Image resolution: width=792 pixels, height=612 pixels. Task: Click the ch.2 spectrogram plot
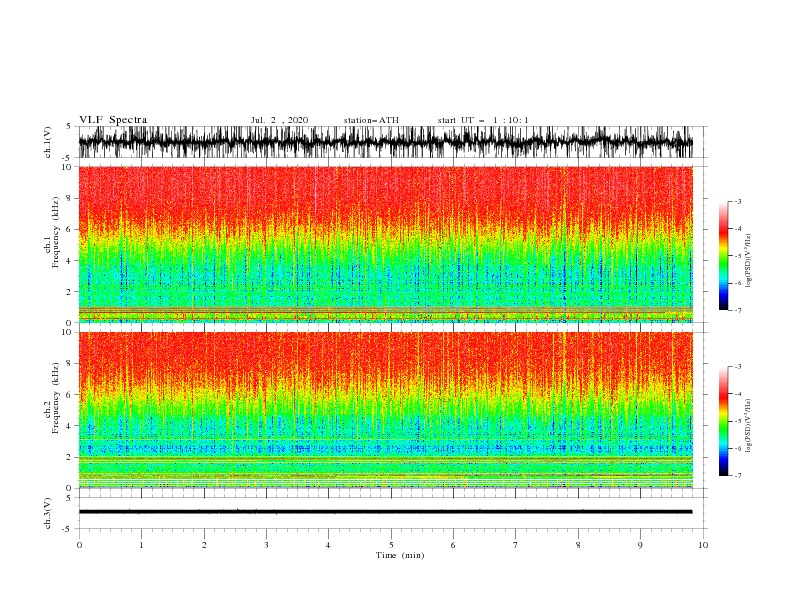tap(385, 410)
